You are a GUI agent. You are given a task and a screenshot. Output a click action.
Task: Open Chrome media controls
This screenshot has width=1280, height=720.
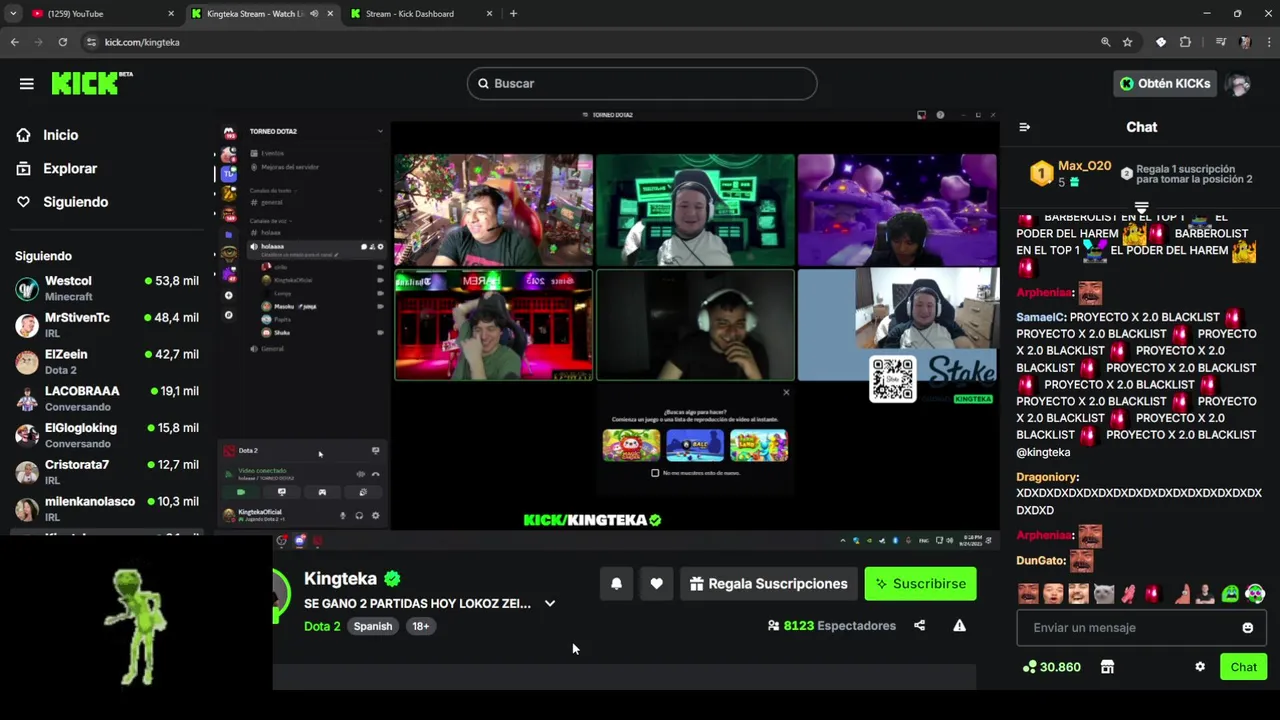pyautogui.click(x=1220, y=42)
